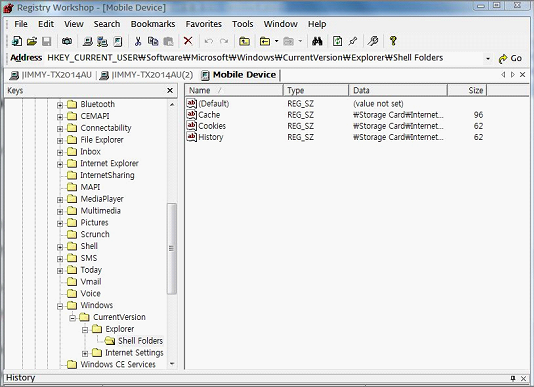
Task: Close the History panel
Action: coord(523,378)
